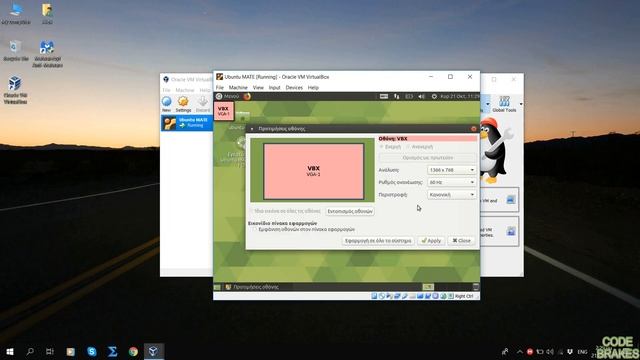Viewport: 640px width, 360px height.
Task: Click the volume icon in the MATE panel
Action: pyautogui.click(x=422, y=96)
